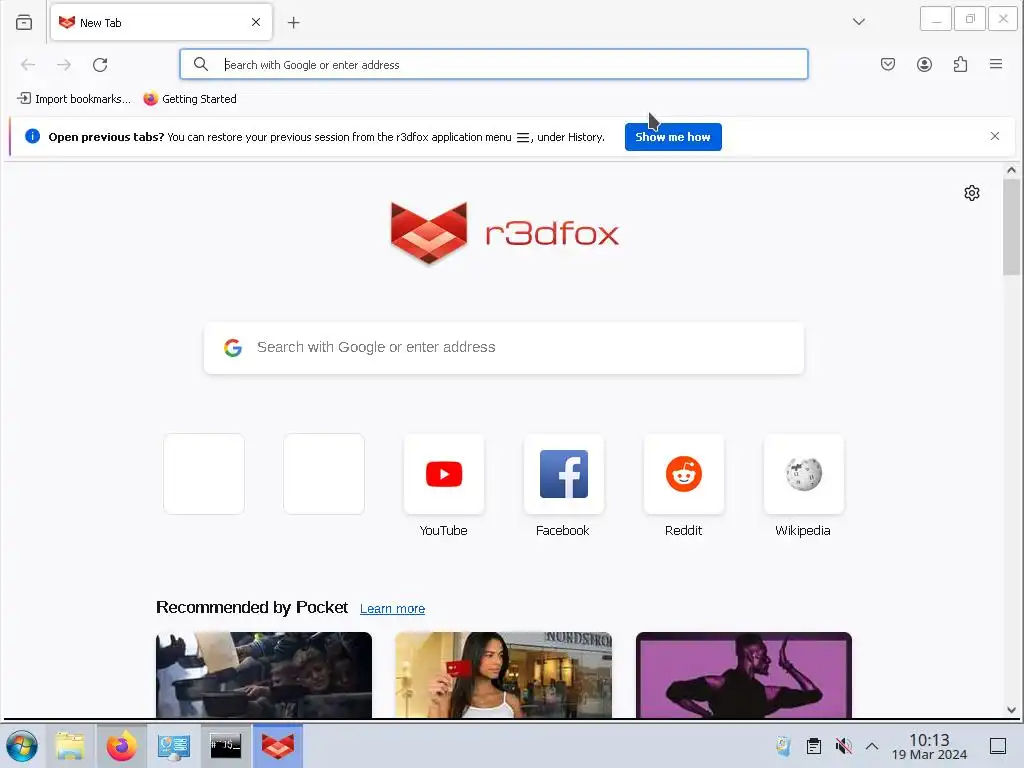Open the second blank shortcut tile

324,474
